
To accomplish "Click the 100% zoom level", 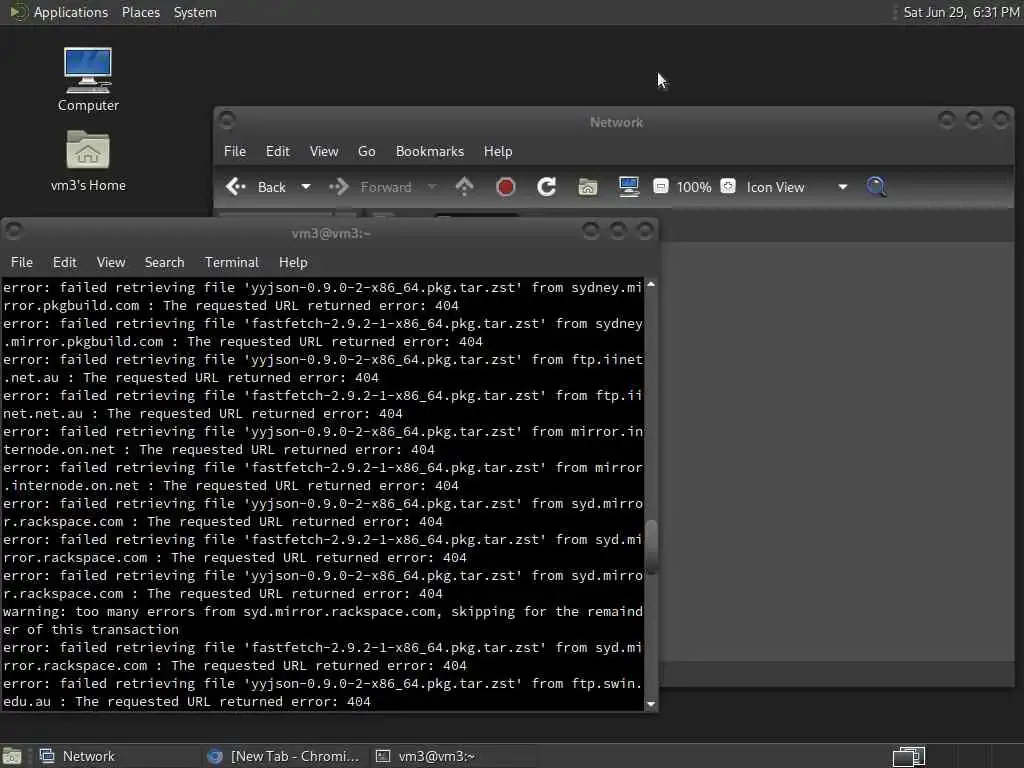I will pos(694,187).
